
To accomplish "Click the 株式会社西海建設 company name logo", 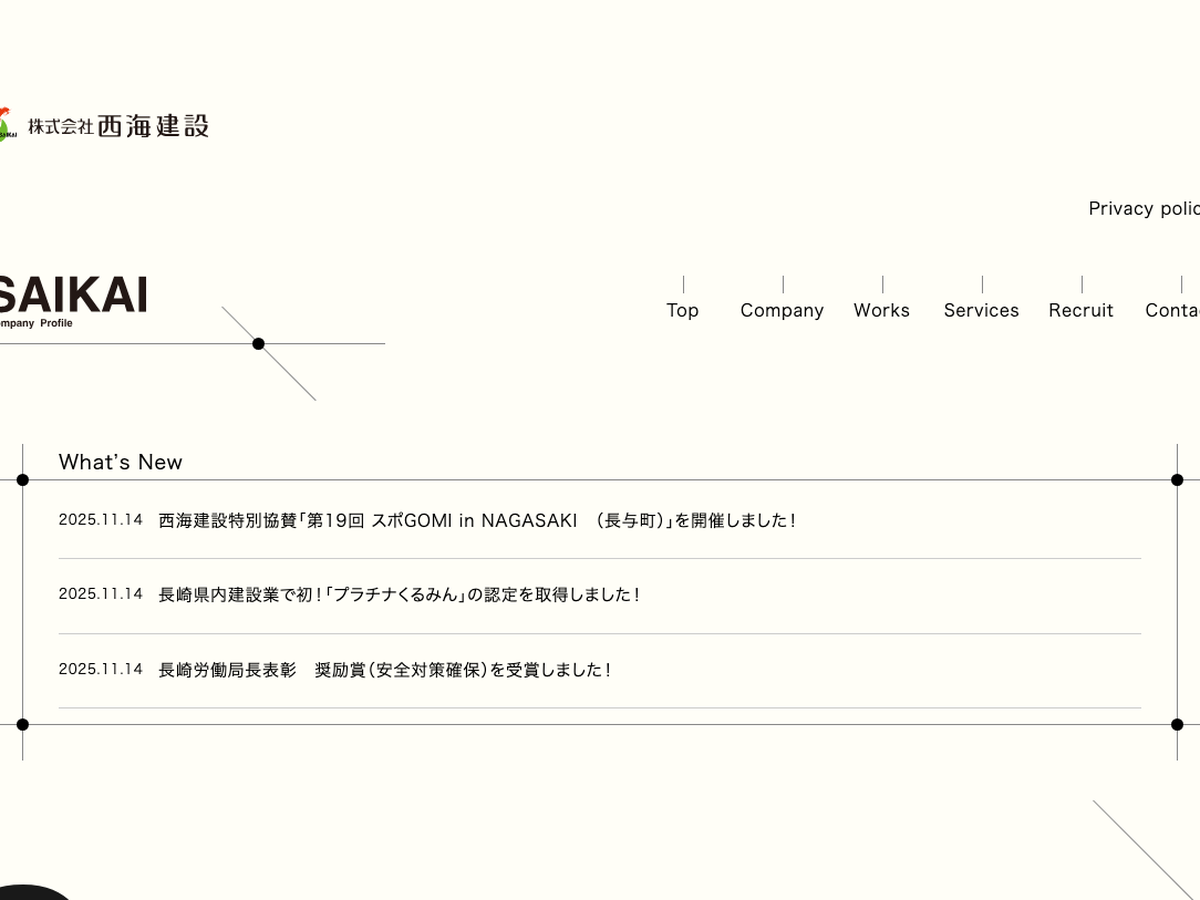I will pyautogui.click(x=118, y=126).
